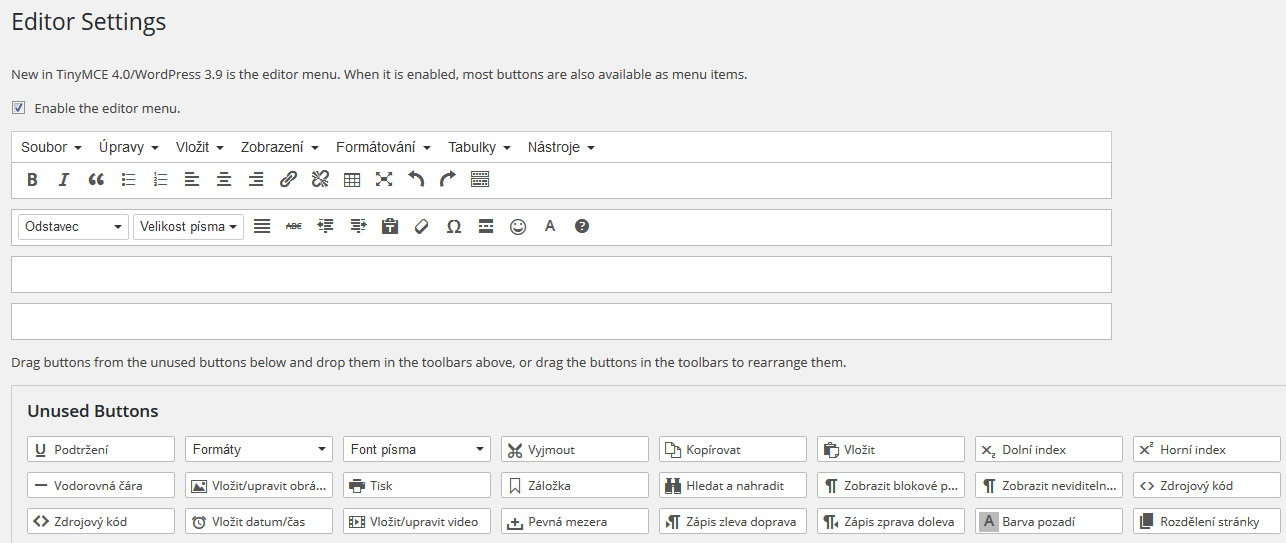Click the Omega special character icon
The height and width of the screenshot is (543, 1286).
coord(454,227)
